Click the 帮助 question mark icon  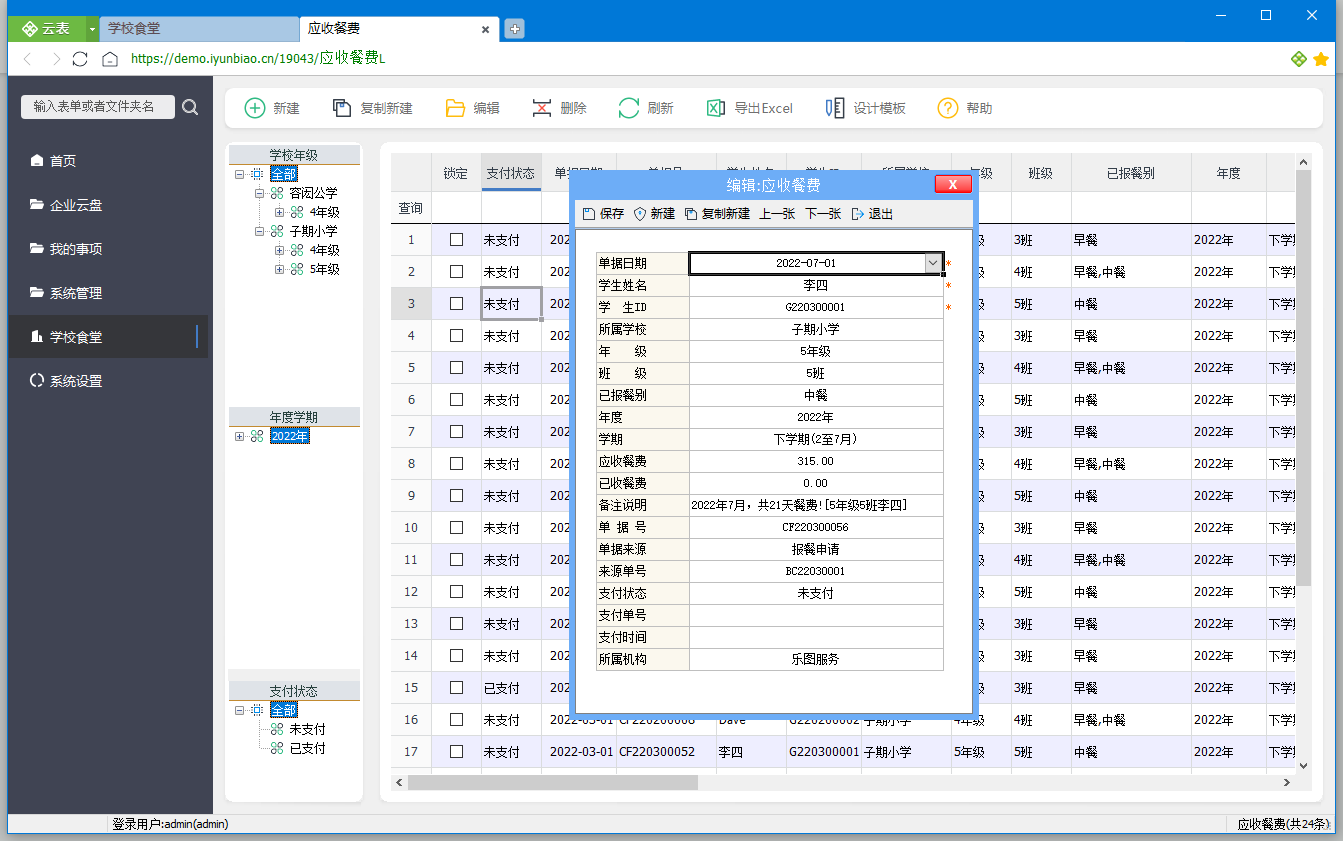[x=948, y=108]
